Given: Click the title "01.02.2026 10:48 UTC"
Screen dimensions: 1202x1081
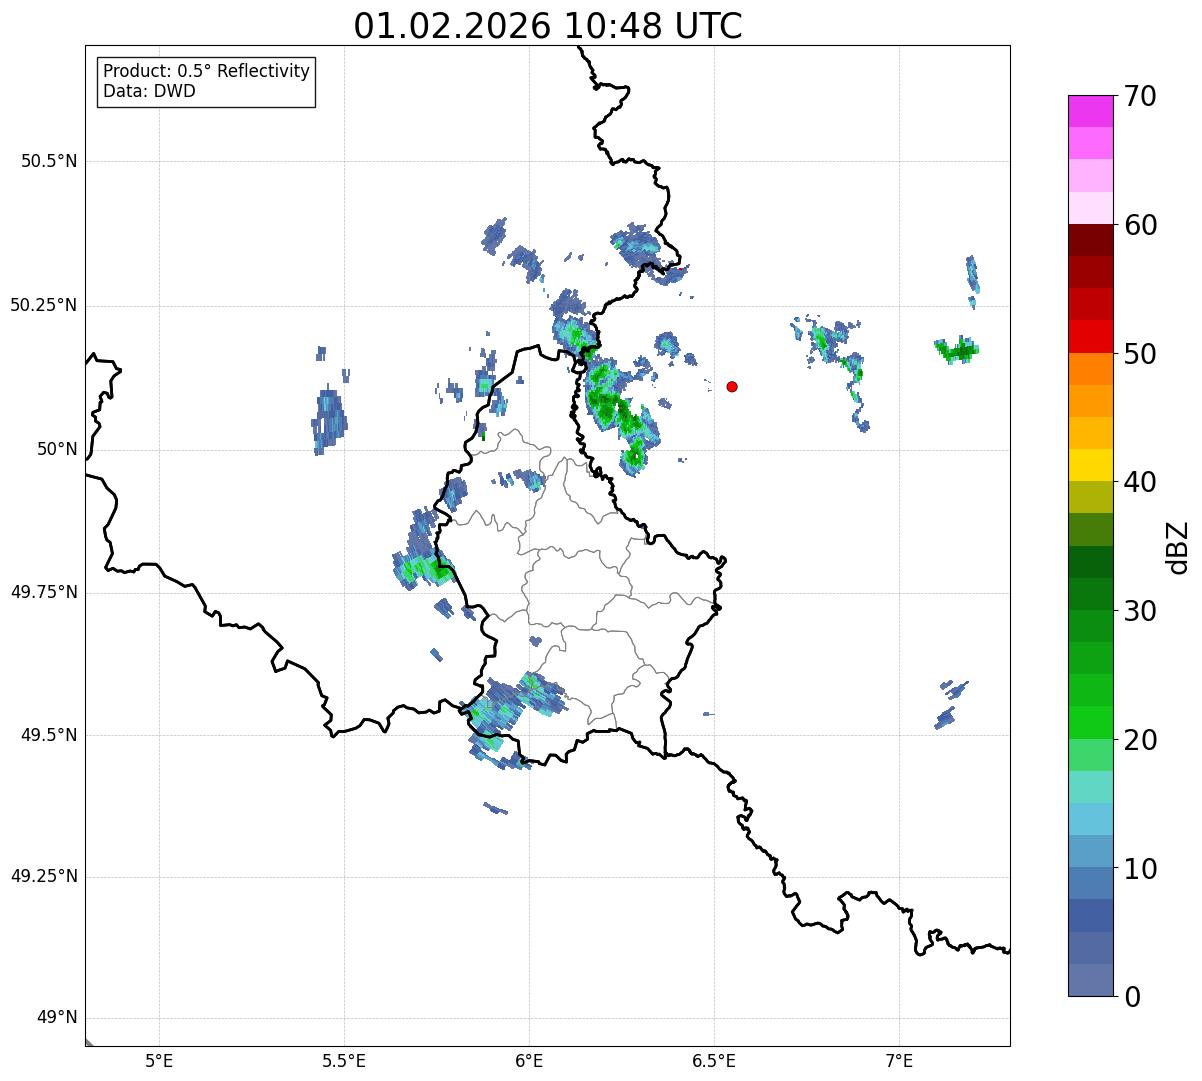Looking at the screenshot, I should point(548,26).
